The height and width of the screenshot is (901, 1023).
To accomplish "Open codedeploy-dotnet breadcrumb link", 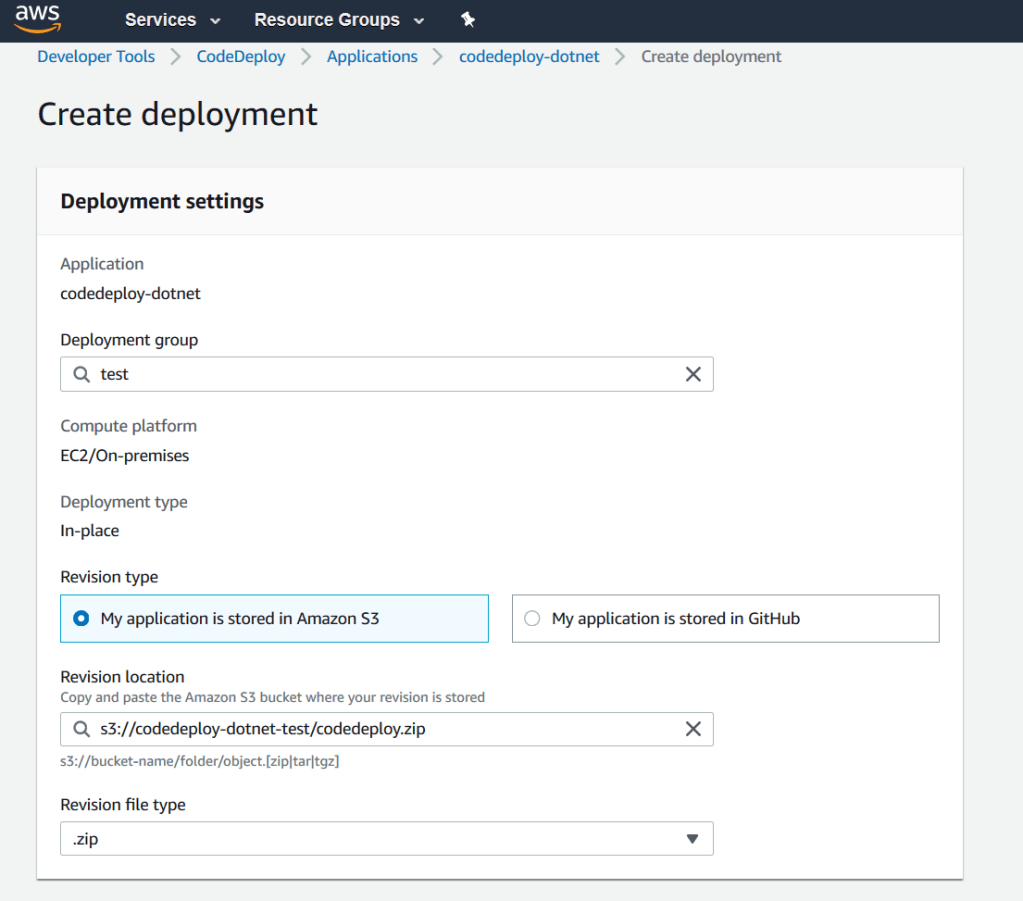I will (x=529, y=57).
